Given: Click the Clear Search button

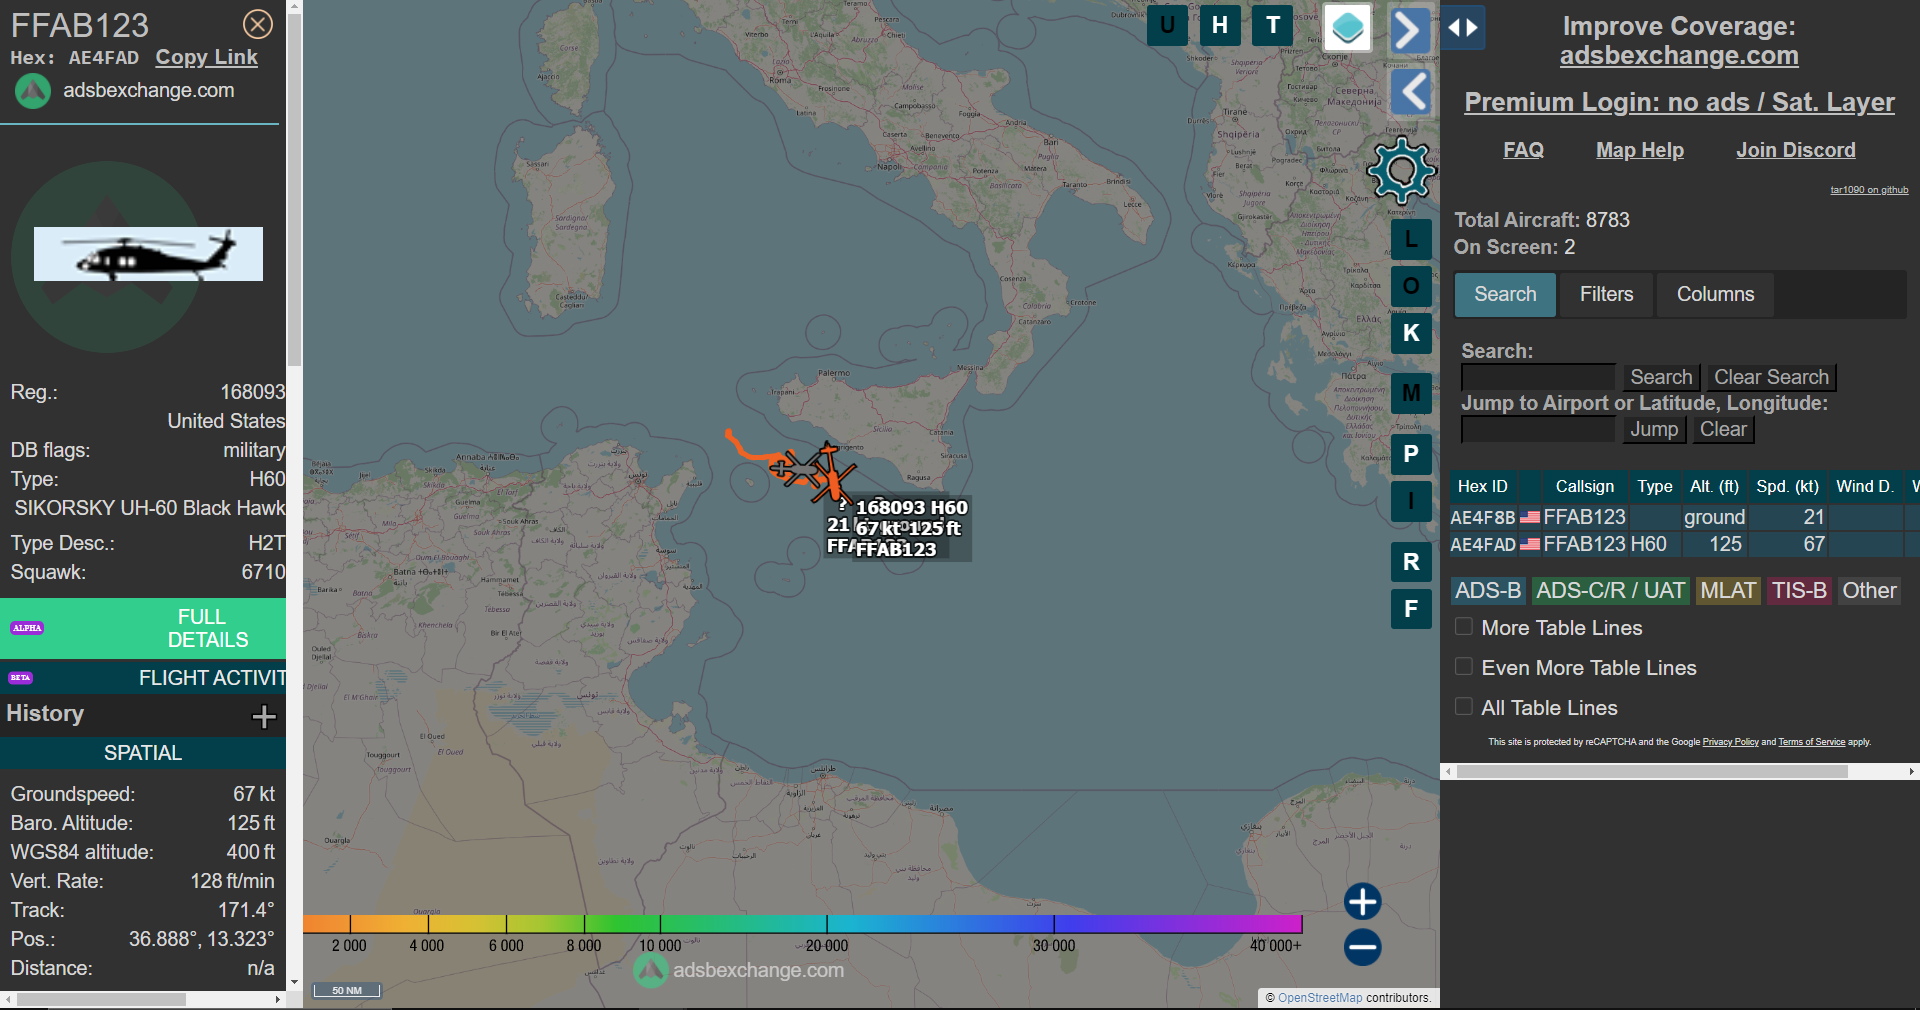Looking at the screenshot, I should click(x=1771, y=377).
